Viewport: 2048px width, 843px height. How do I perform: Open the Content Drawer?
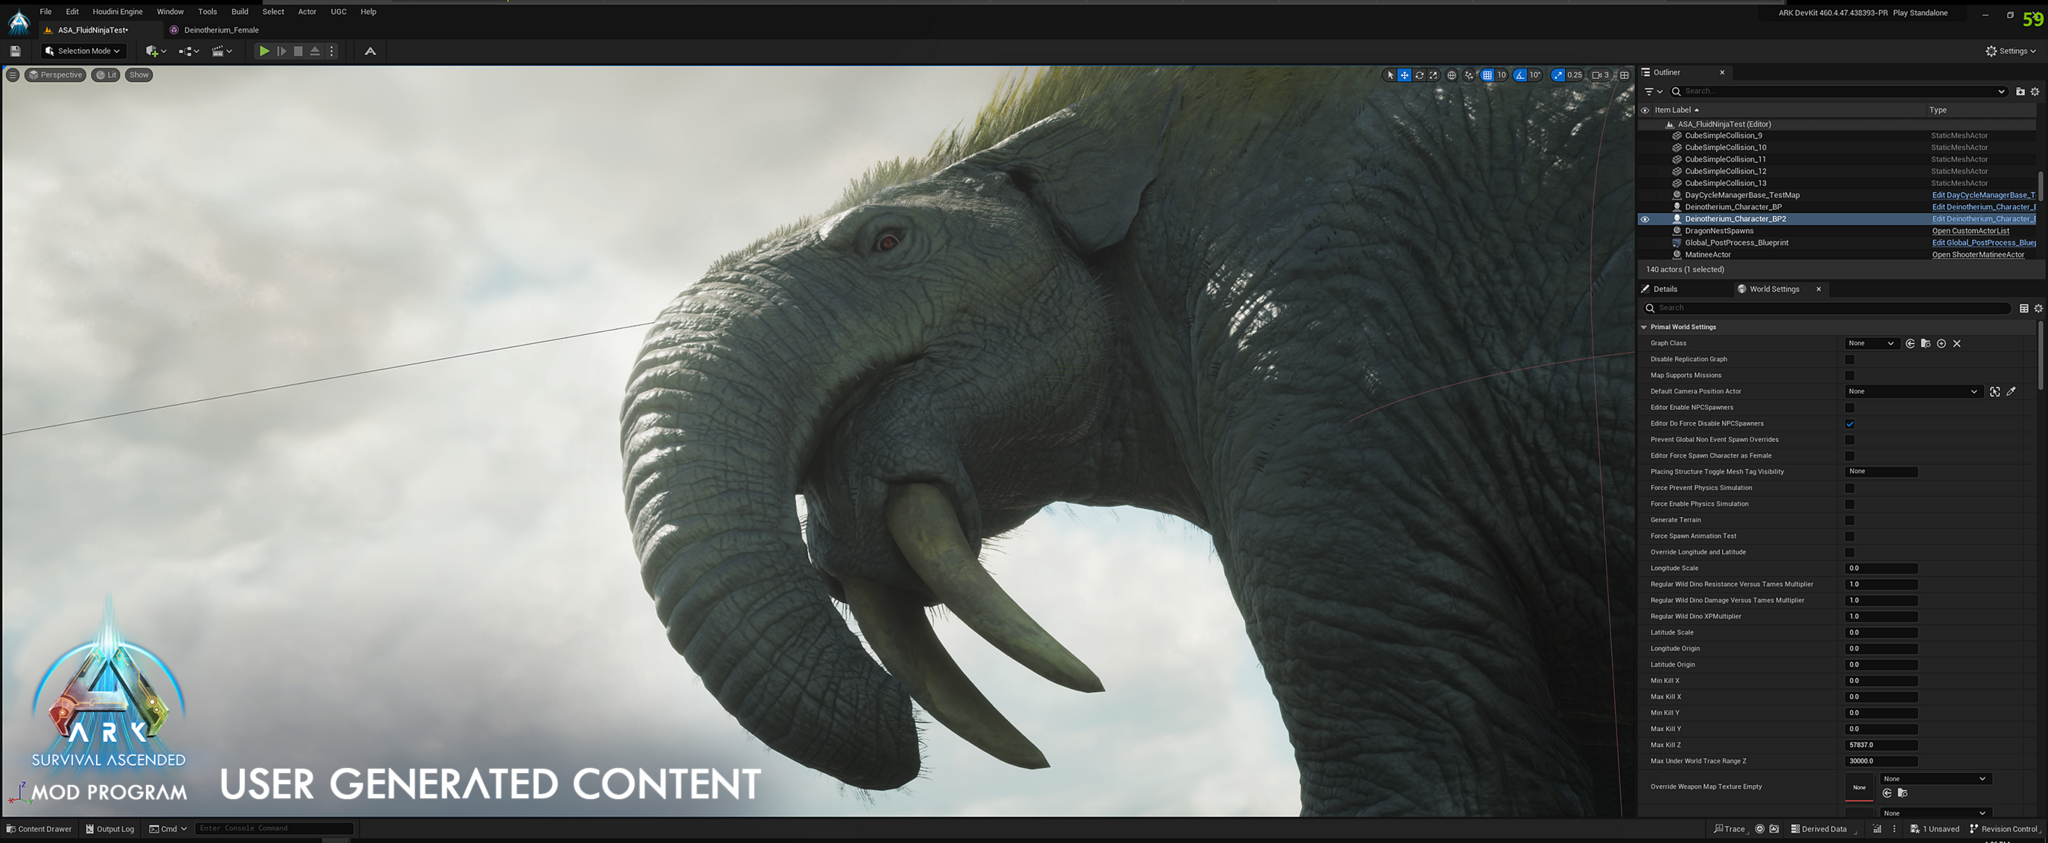point(39,829)
